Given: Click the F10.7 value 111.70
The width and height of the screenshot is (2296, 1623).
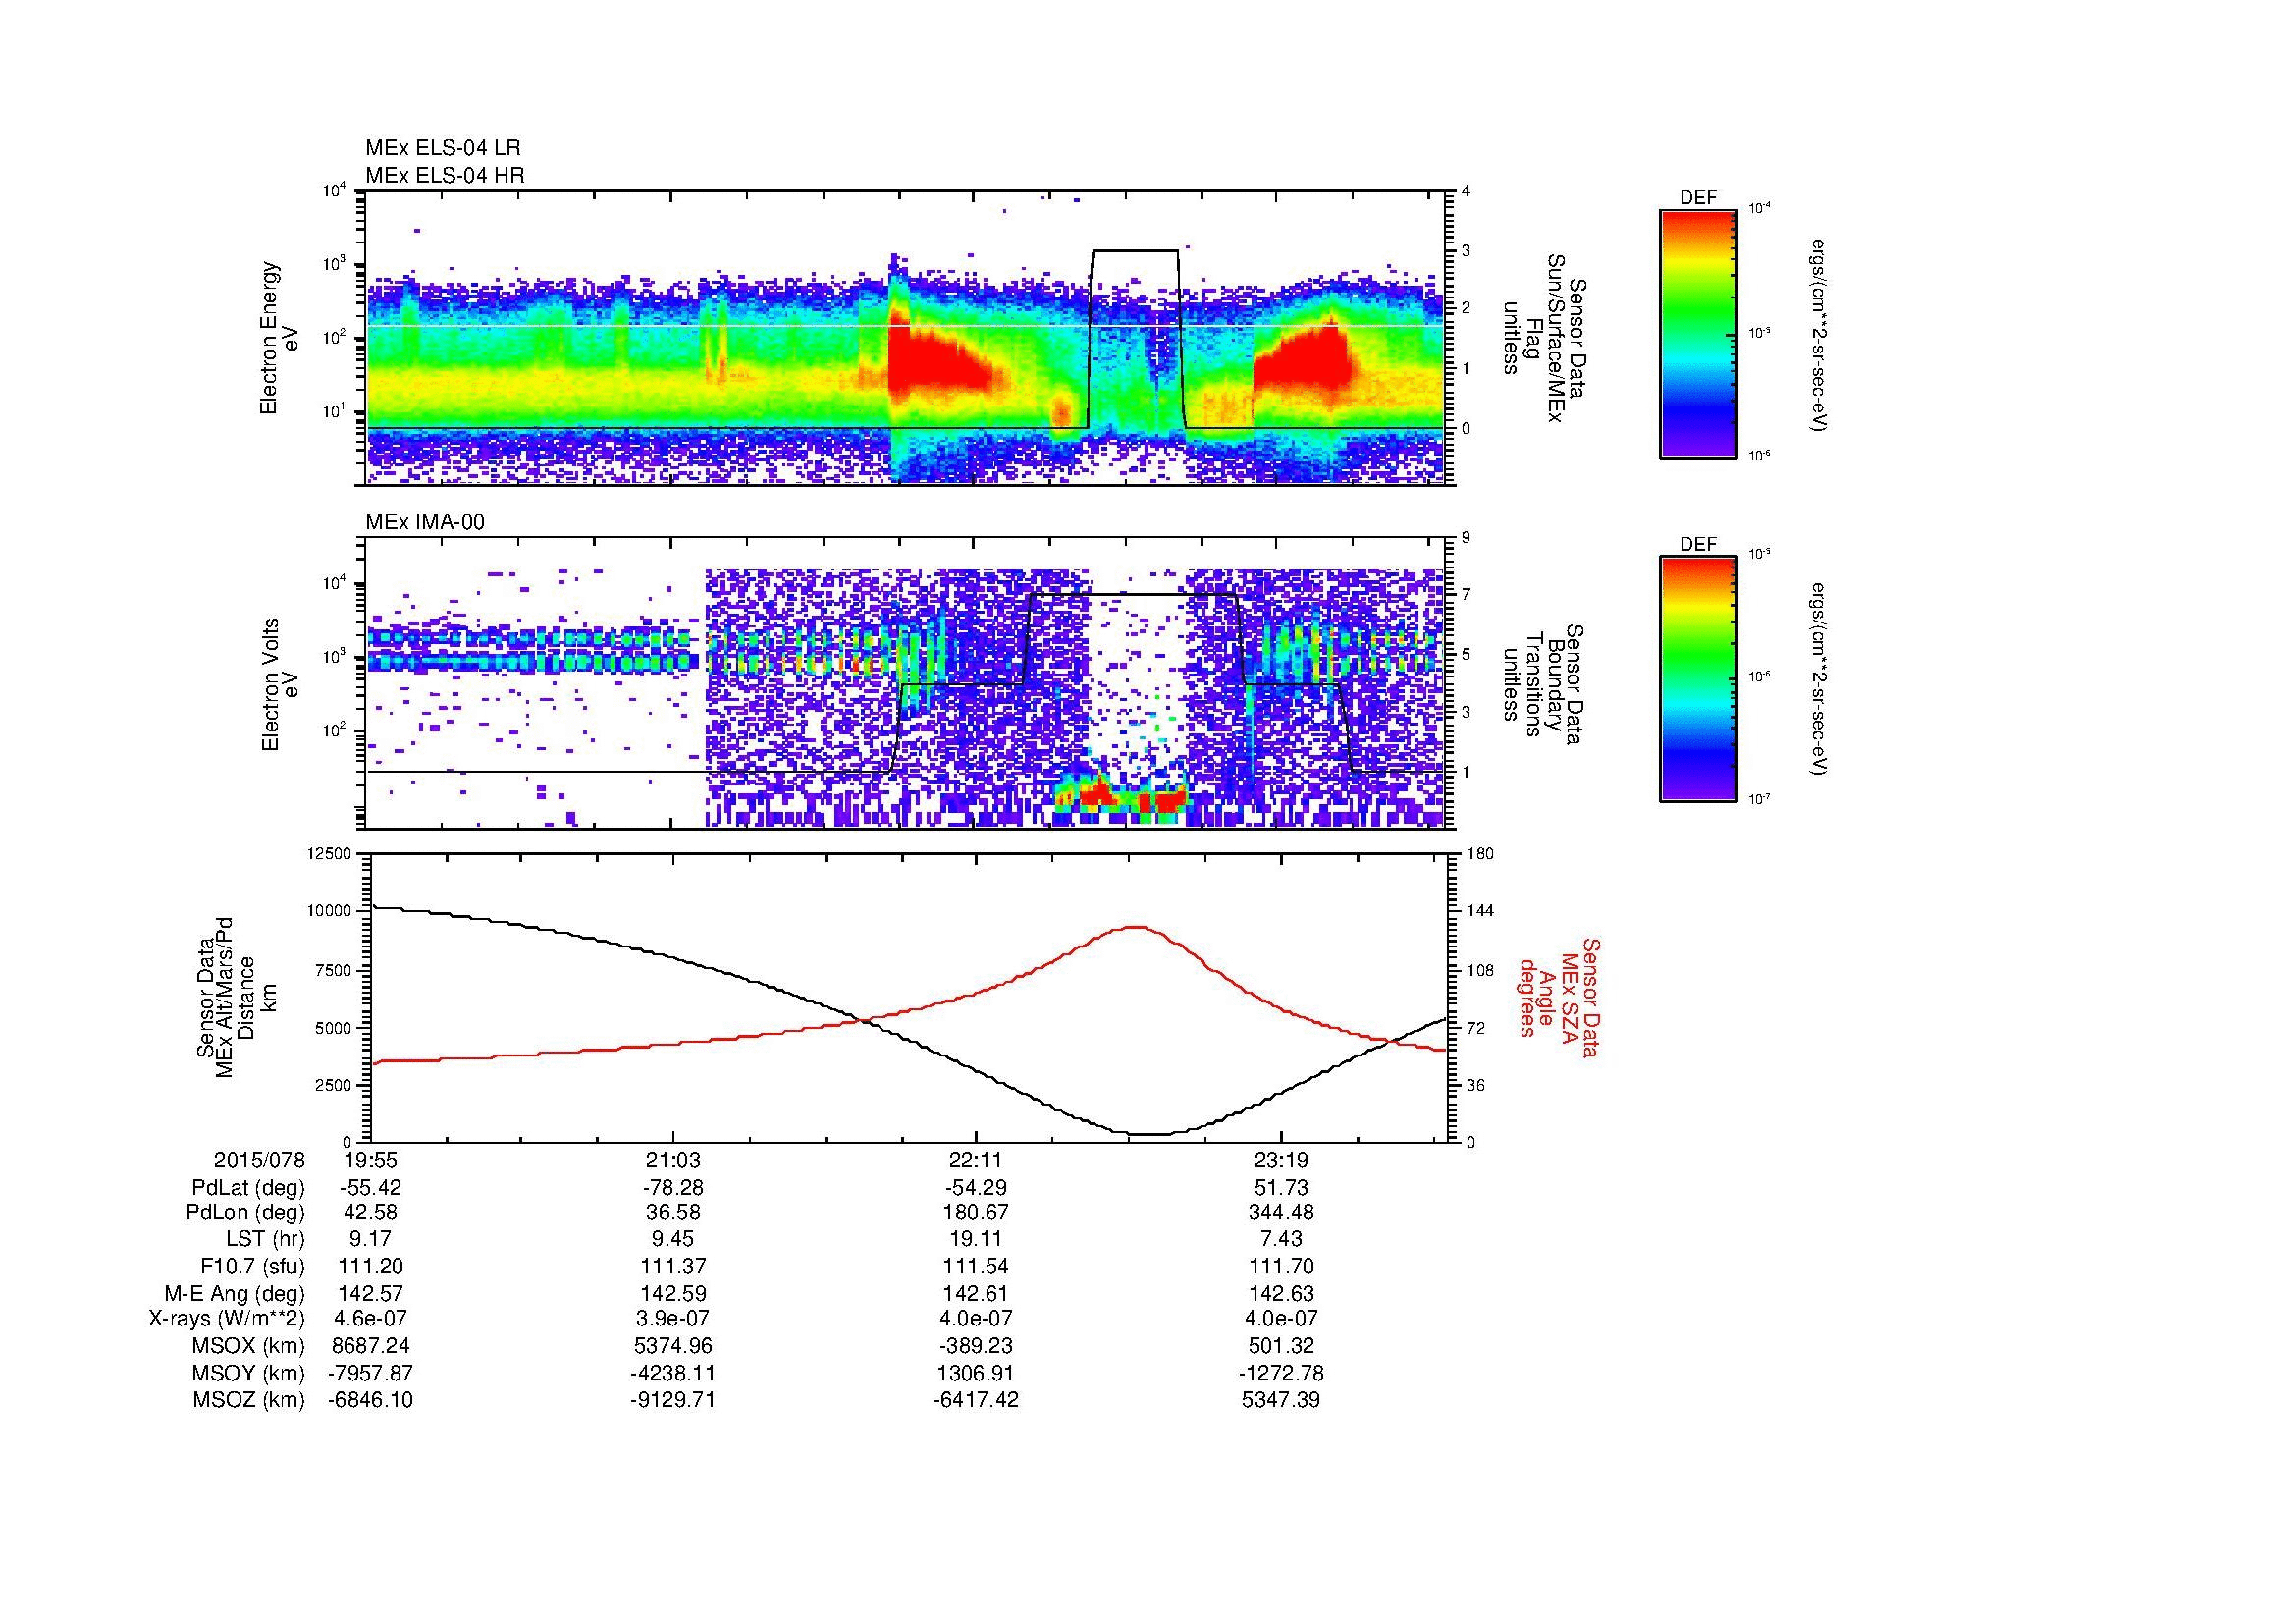Looking at the screenshot, I should [x=1281, y=1266].
